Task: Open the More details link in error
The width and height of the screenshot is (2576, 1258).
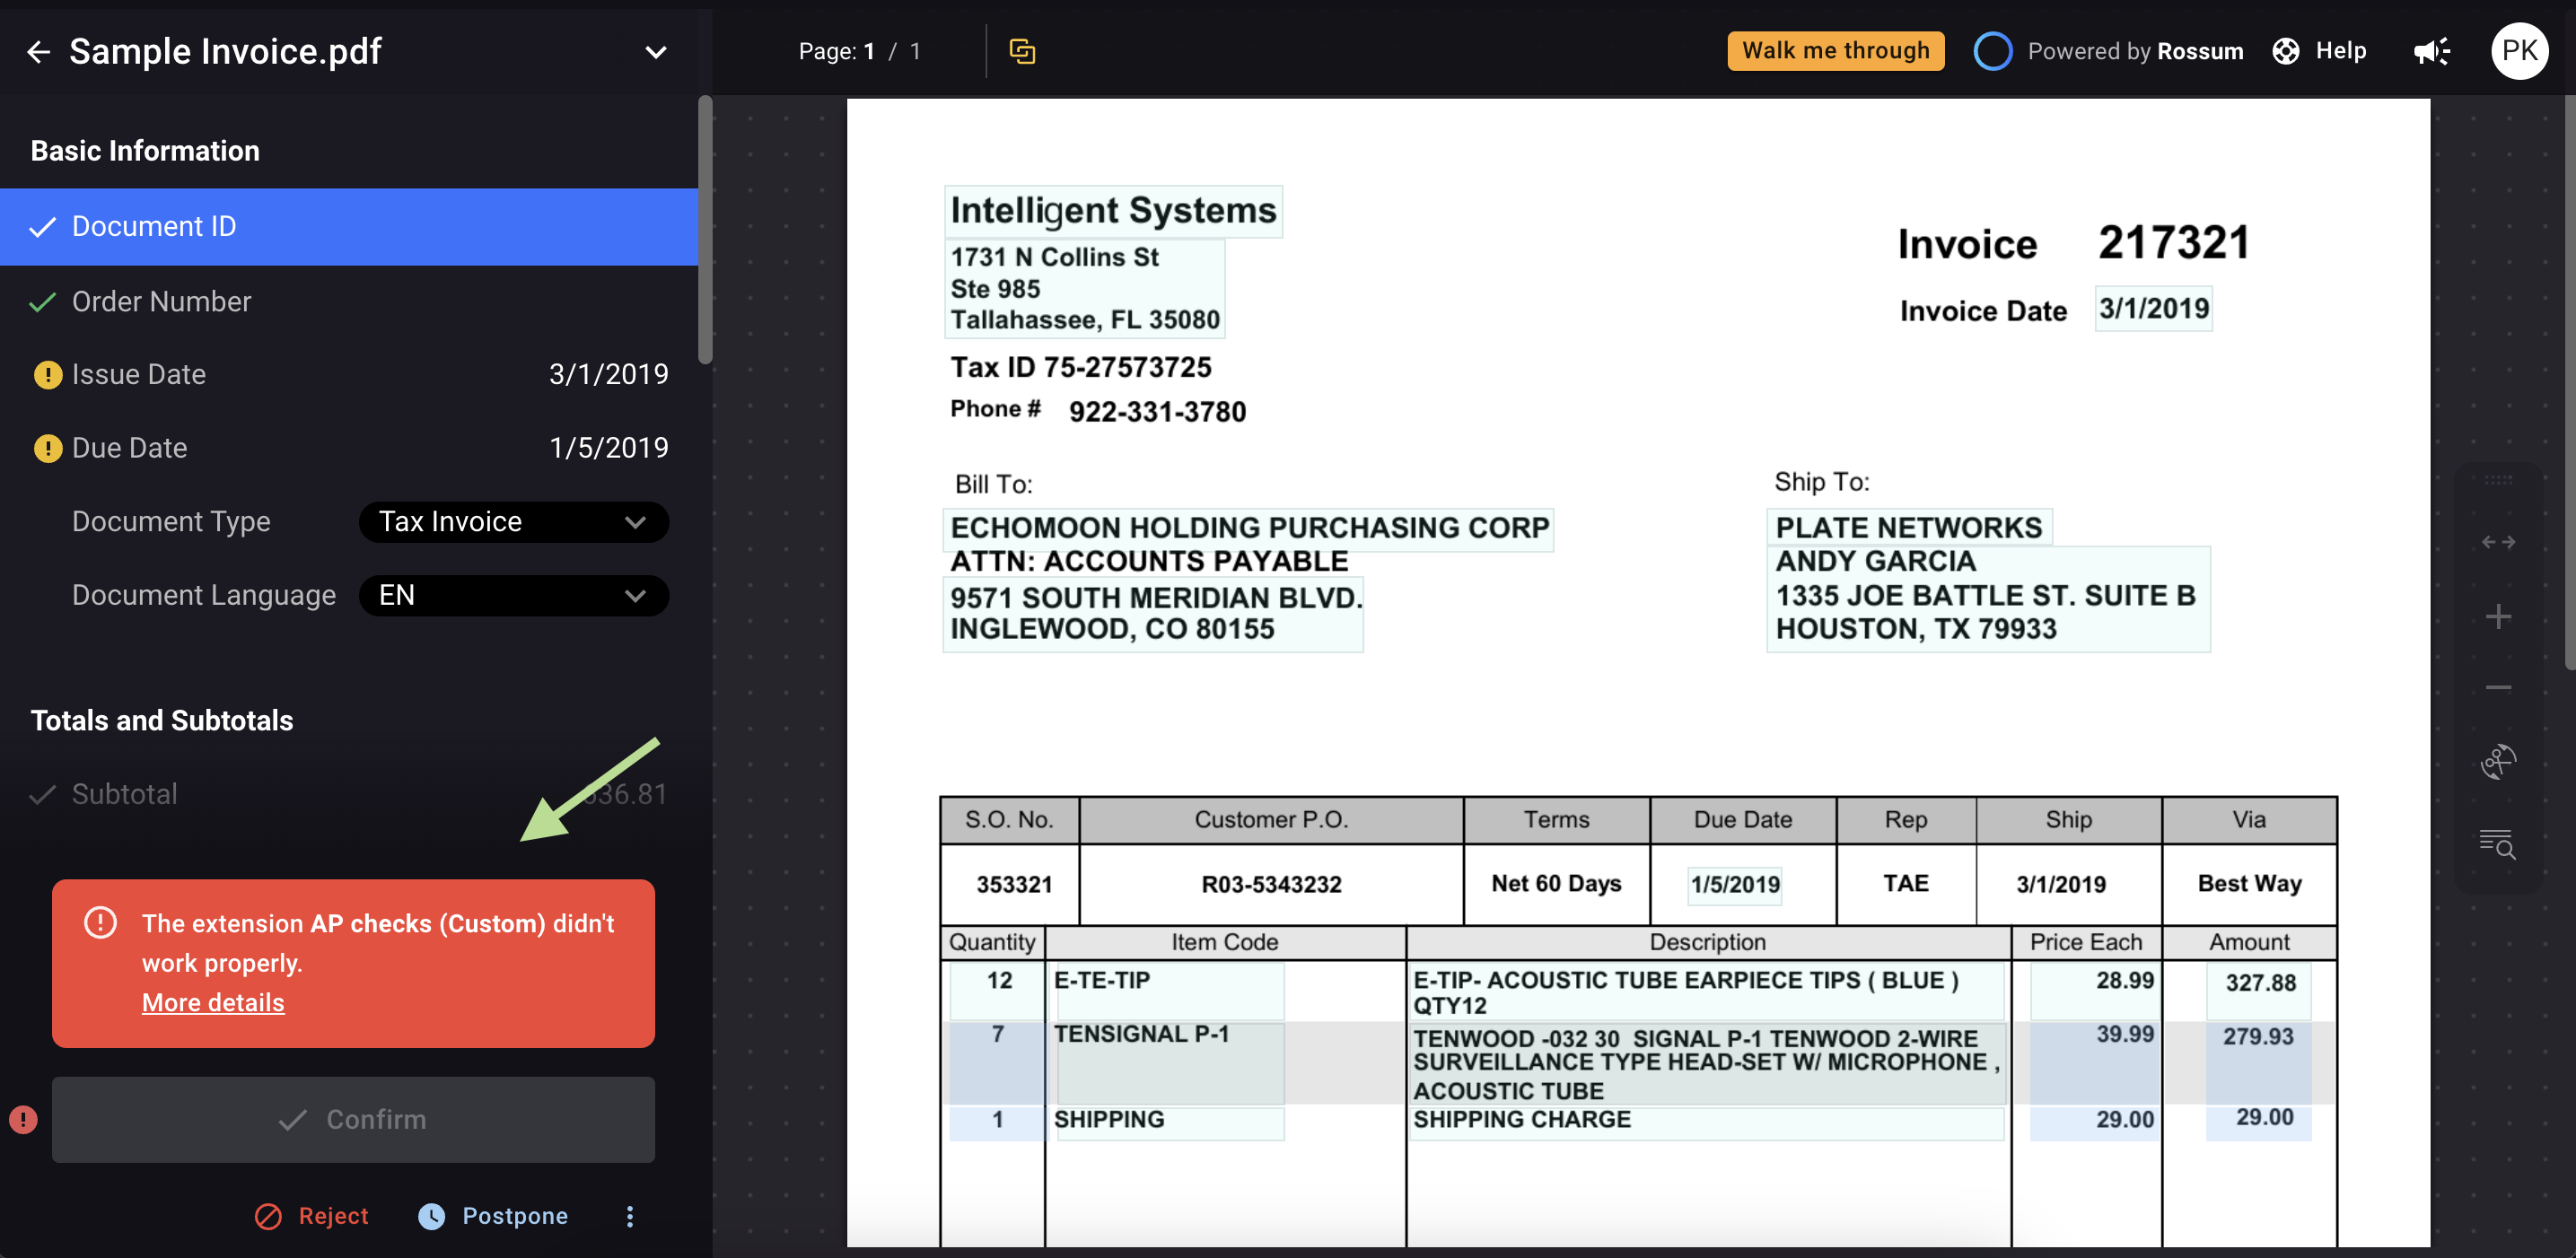Action: (213, 1002)
